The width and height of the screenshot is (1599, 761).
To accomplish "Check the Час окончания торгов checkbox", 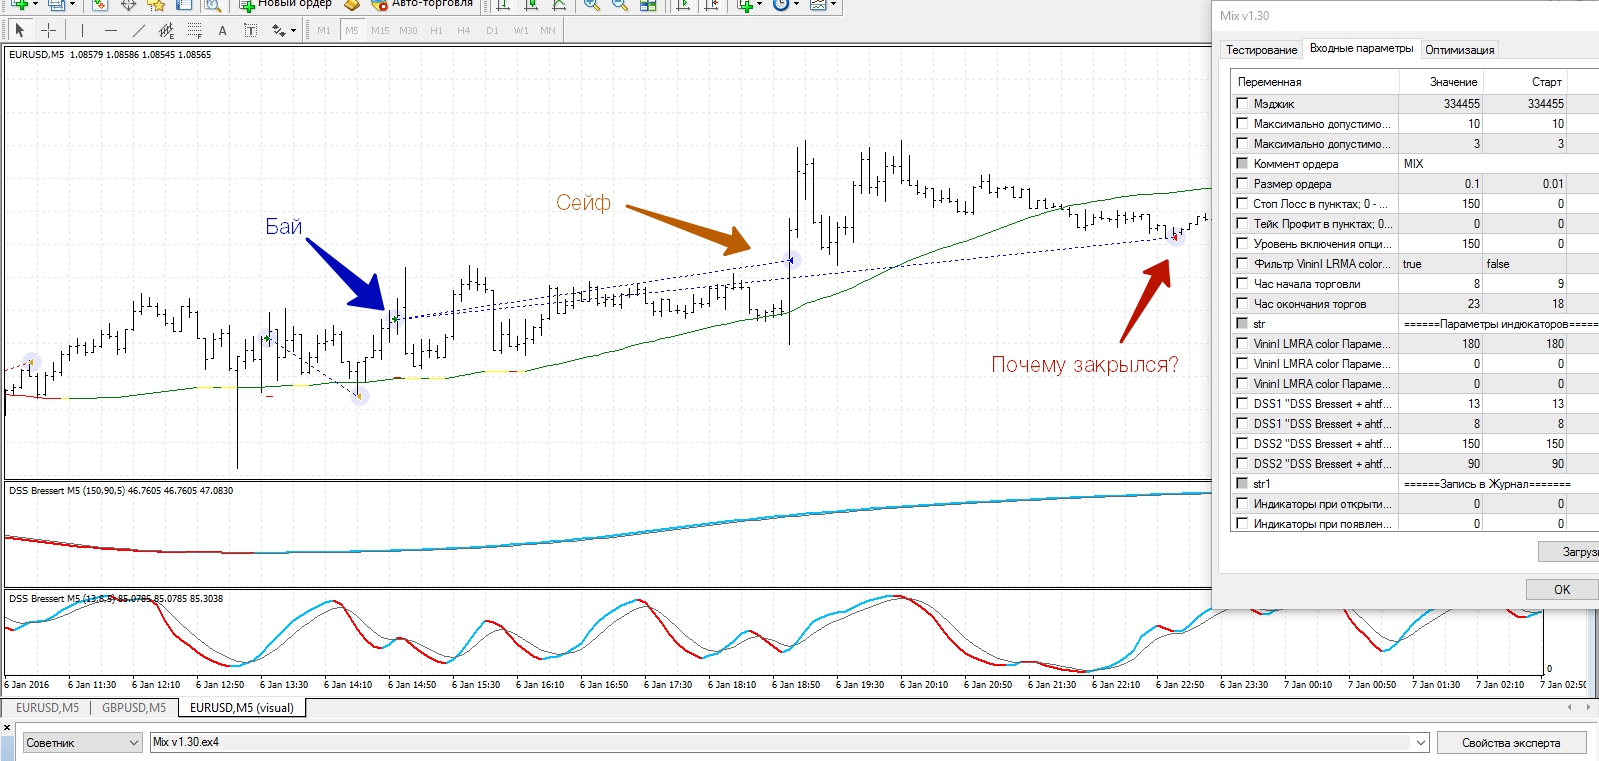I will coord(1242,303).
